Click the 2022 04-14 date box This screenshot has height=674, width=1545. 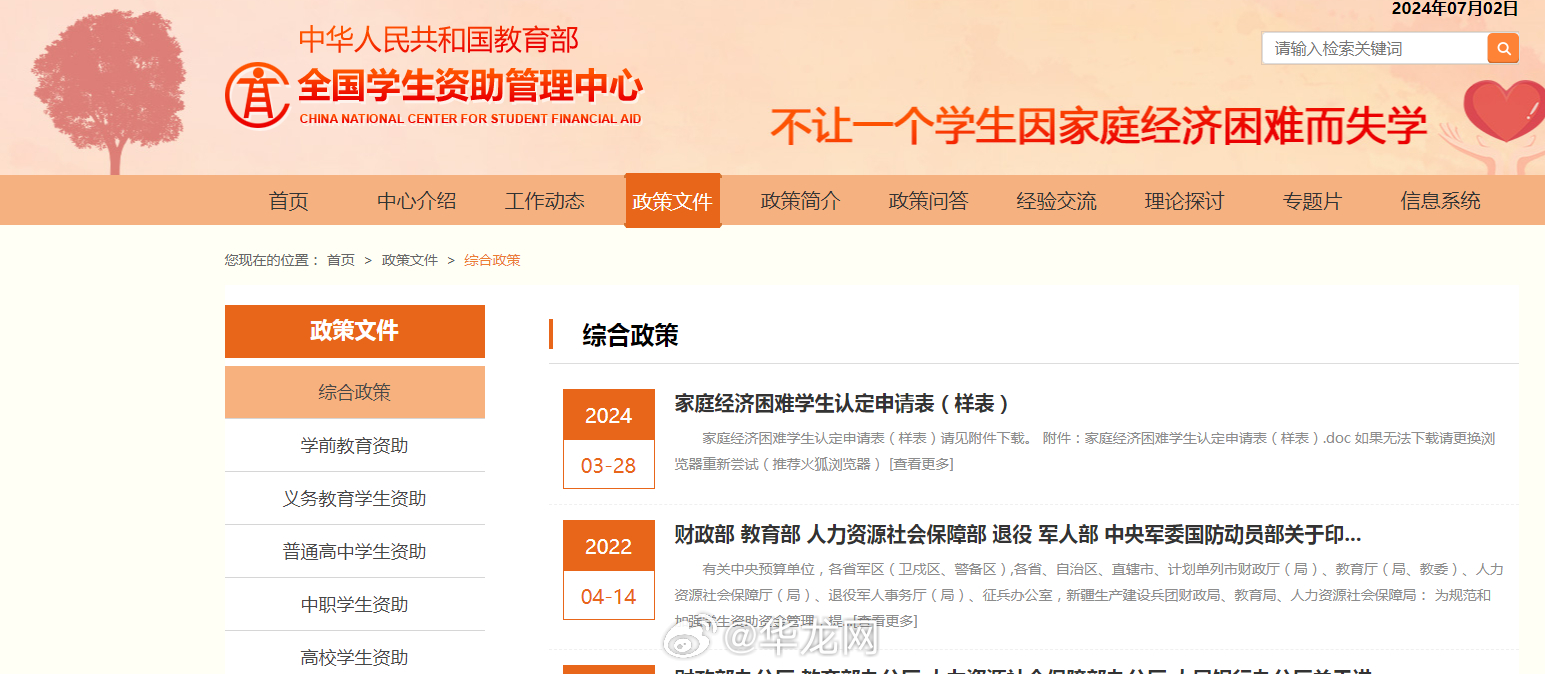click(609, 570)
